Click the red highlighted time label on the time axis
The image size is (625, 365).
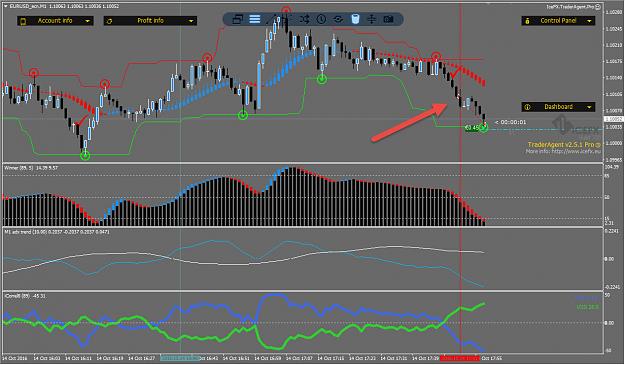click(460, 358)
